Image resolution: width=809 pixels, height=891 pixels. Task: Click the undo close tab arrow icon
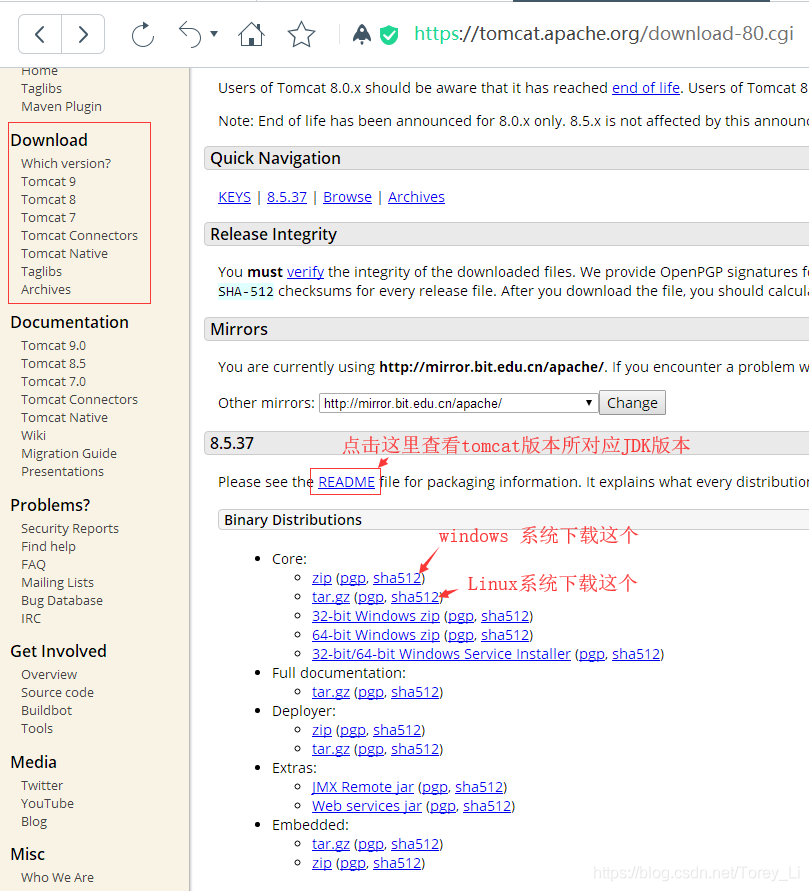190,34
